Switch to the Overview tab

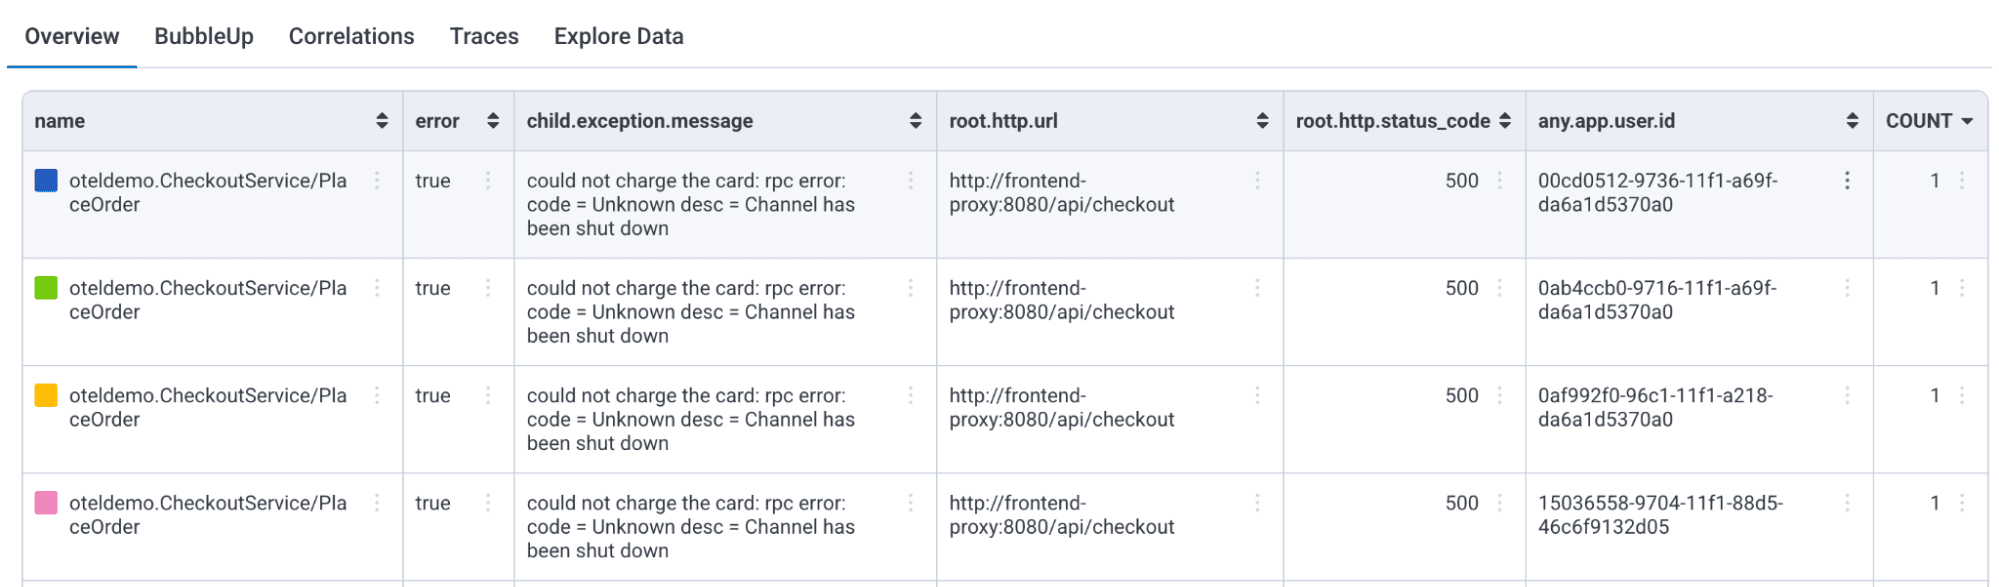click(x=72, y=36)
